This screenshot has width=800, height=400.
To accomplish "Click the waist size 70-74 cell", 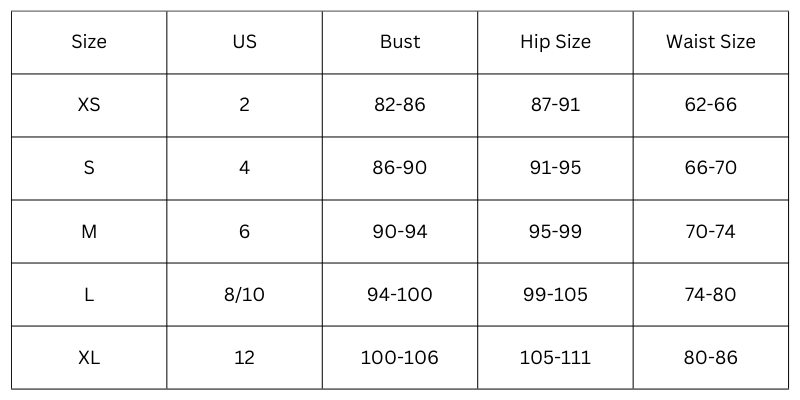I will tap(711, 231).
